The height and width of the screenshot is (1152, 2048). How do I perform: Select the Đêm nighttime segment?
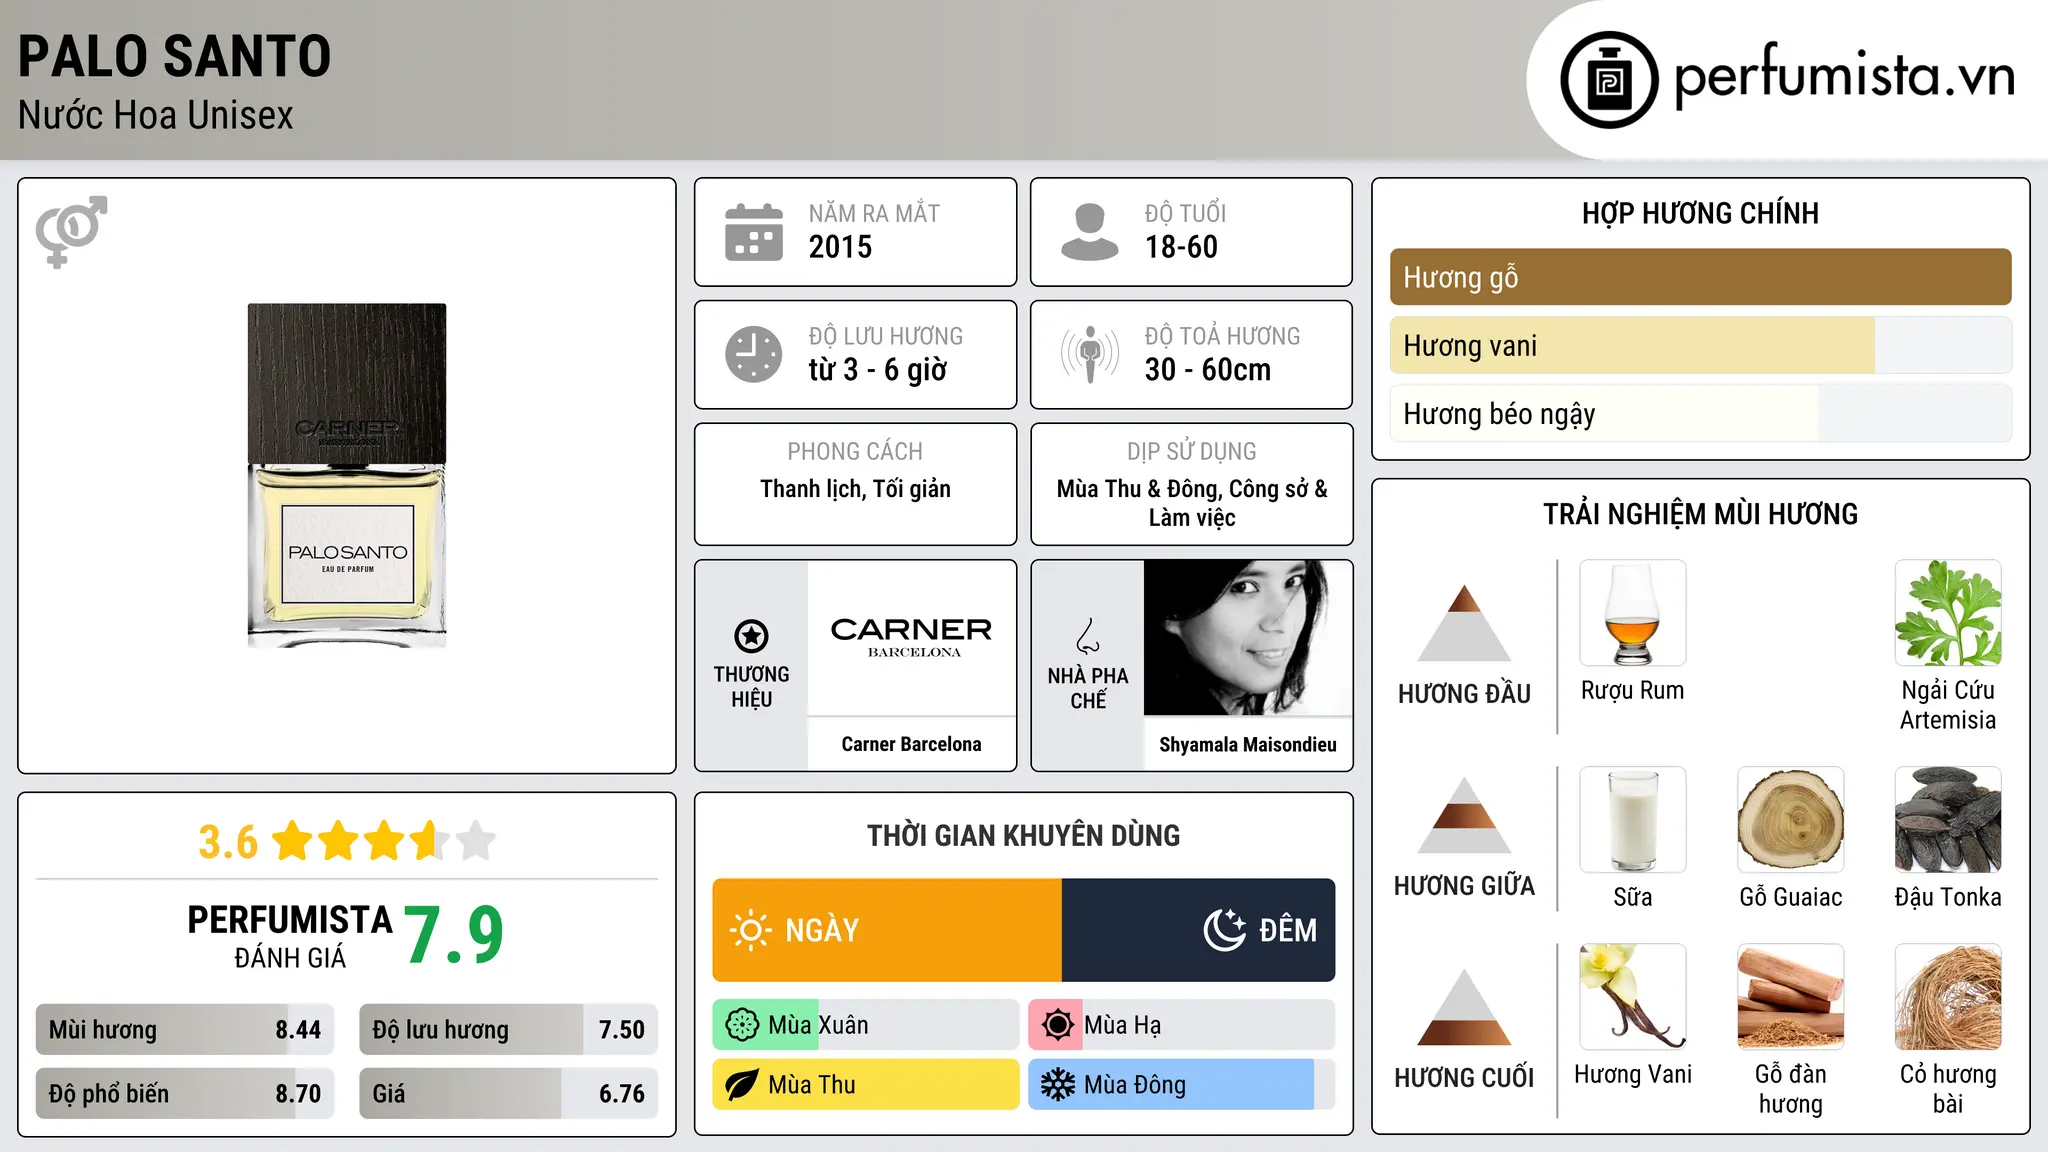click(1198, 930)
